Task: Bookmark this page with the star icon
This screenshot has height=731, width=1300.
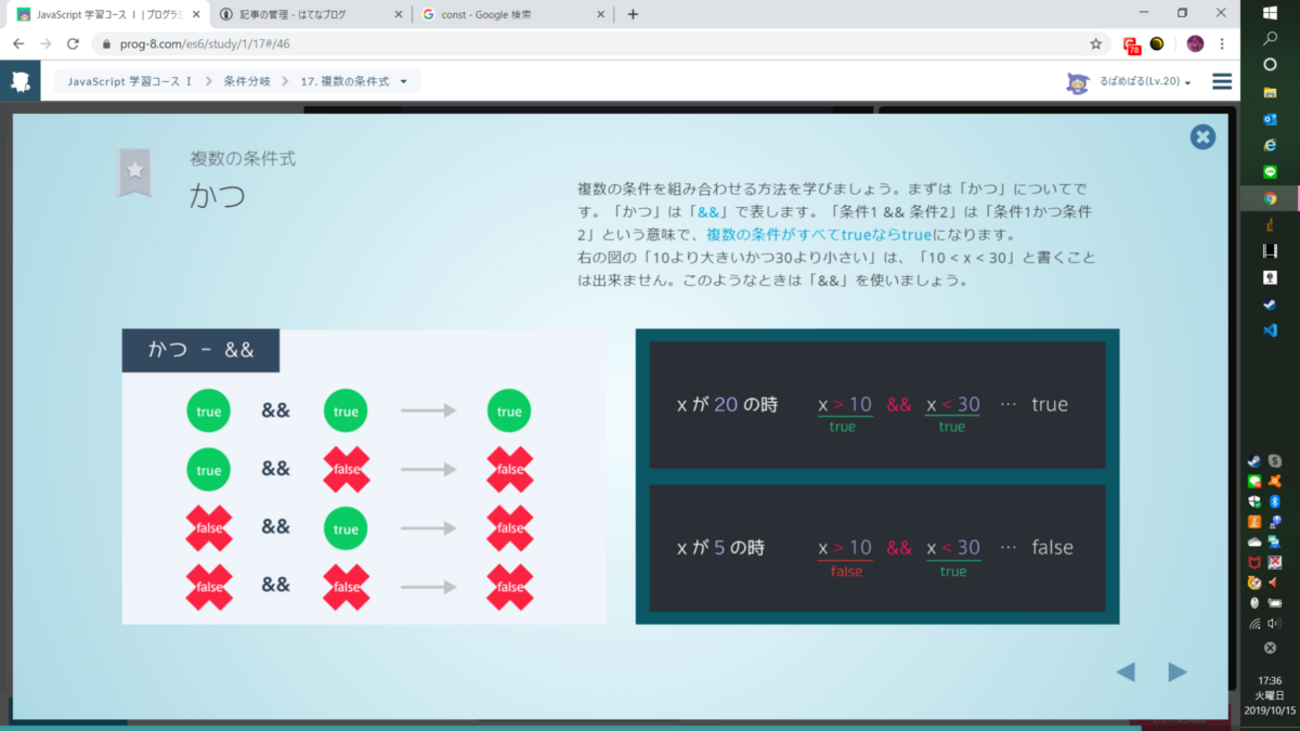Action: point(1096,44)
